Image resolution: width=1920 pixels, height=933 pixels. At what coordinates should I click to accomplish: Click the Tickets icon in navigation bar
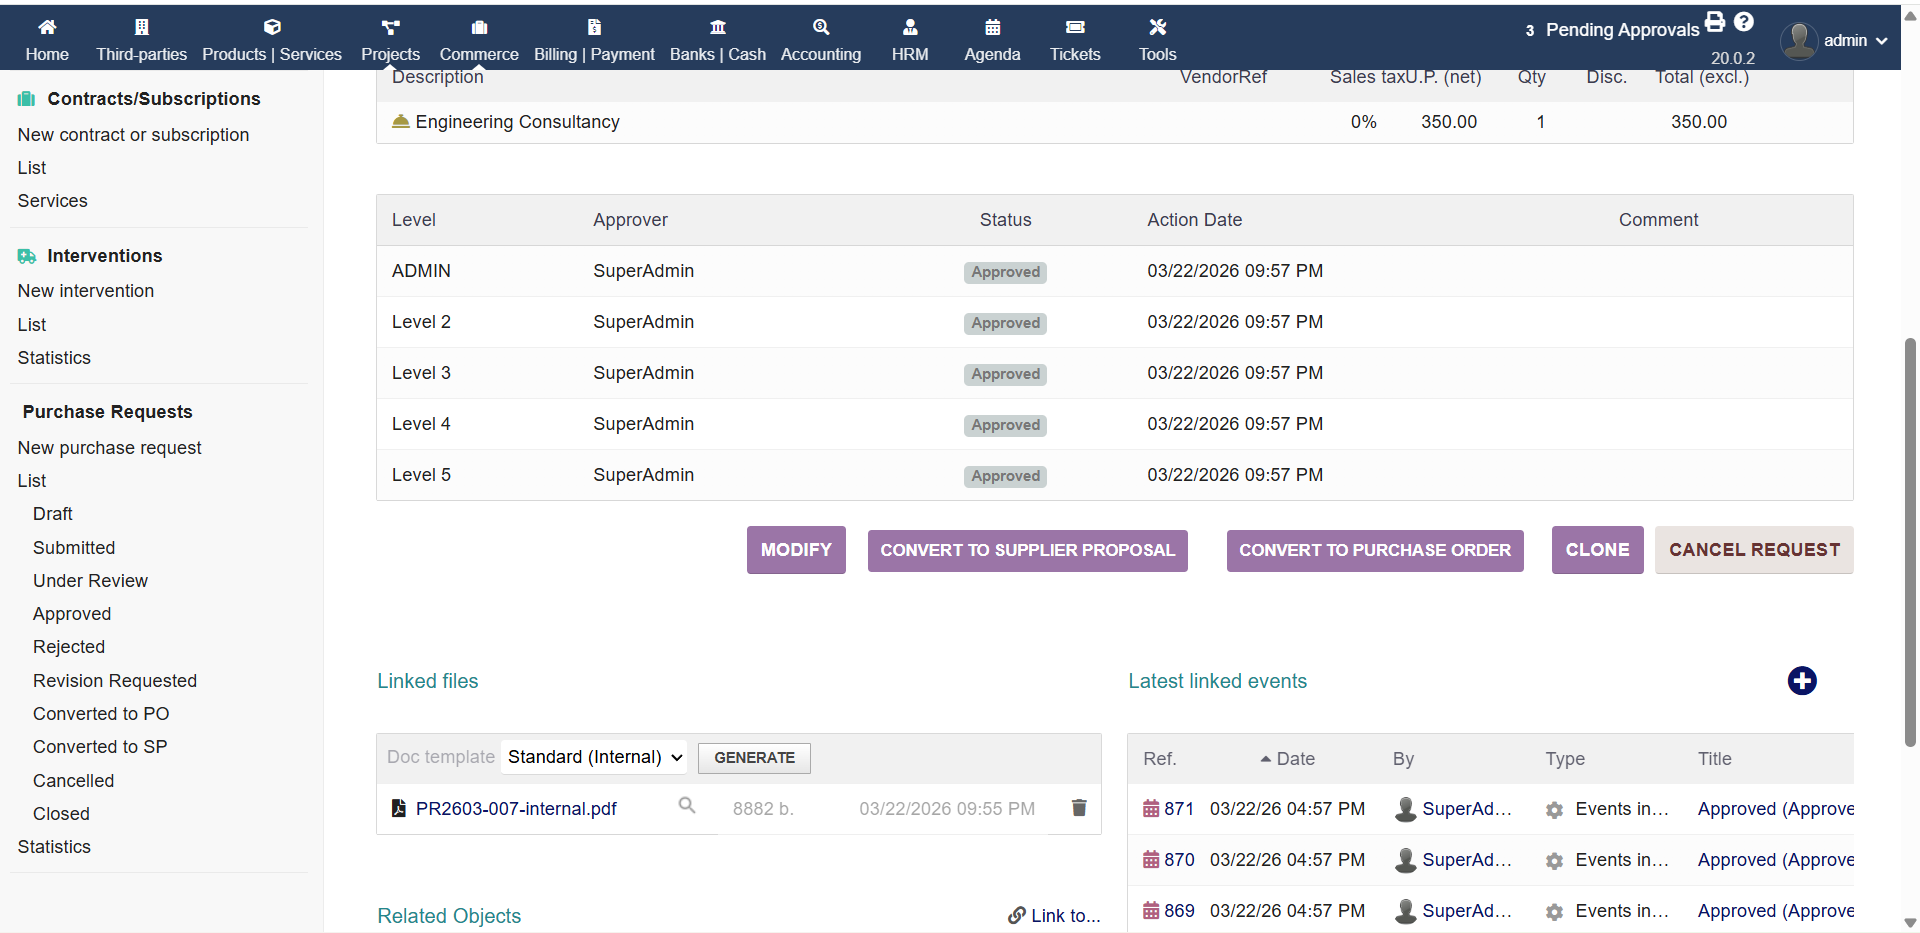tap(1075, 27)
